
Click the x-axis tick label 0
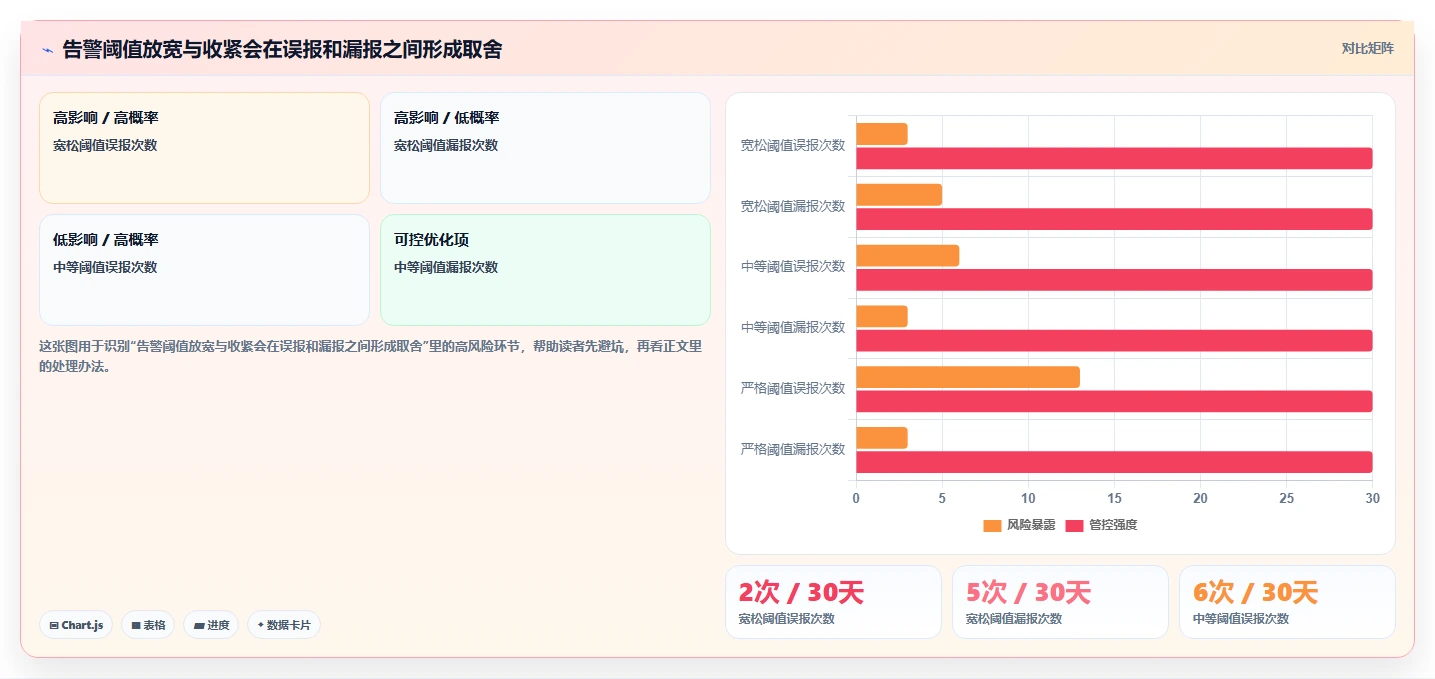[x=856, y=498]
